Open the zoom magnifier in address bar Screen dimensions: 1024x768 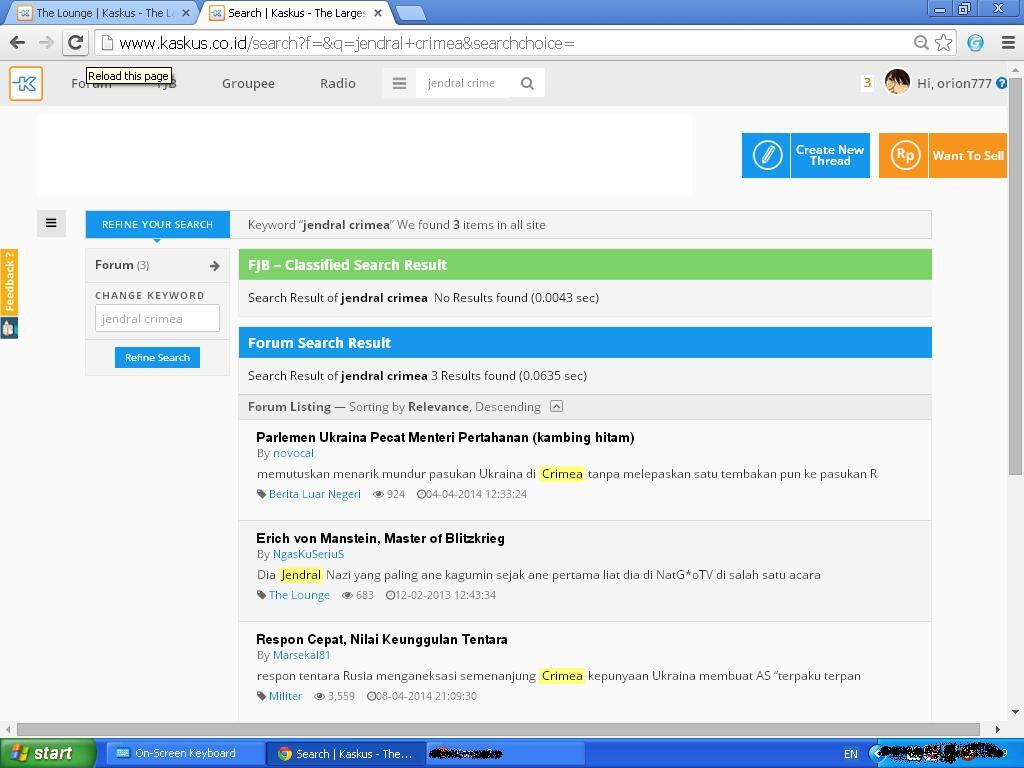point(921,43)
